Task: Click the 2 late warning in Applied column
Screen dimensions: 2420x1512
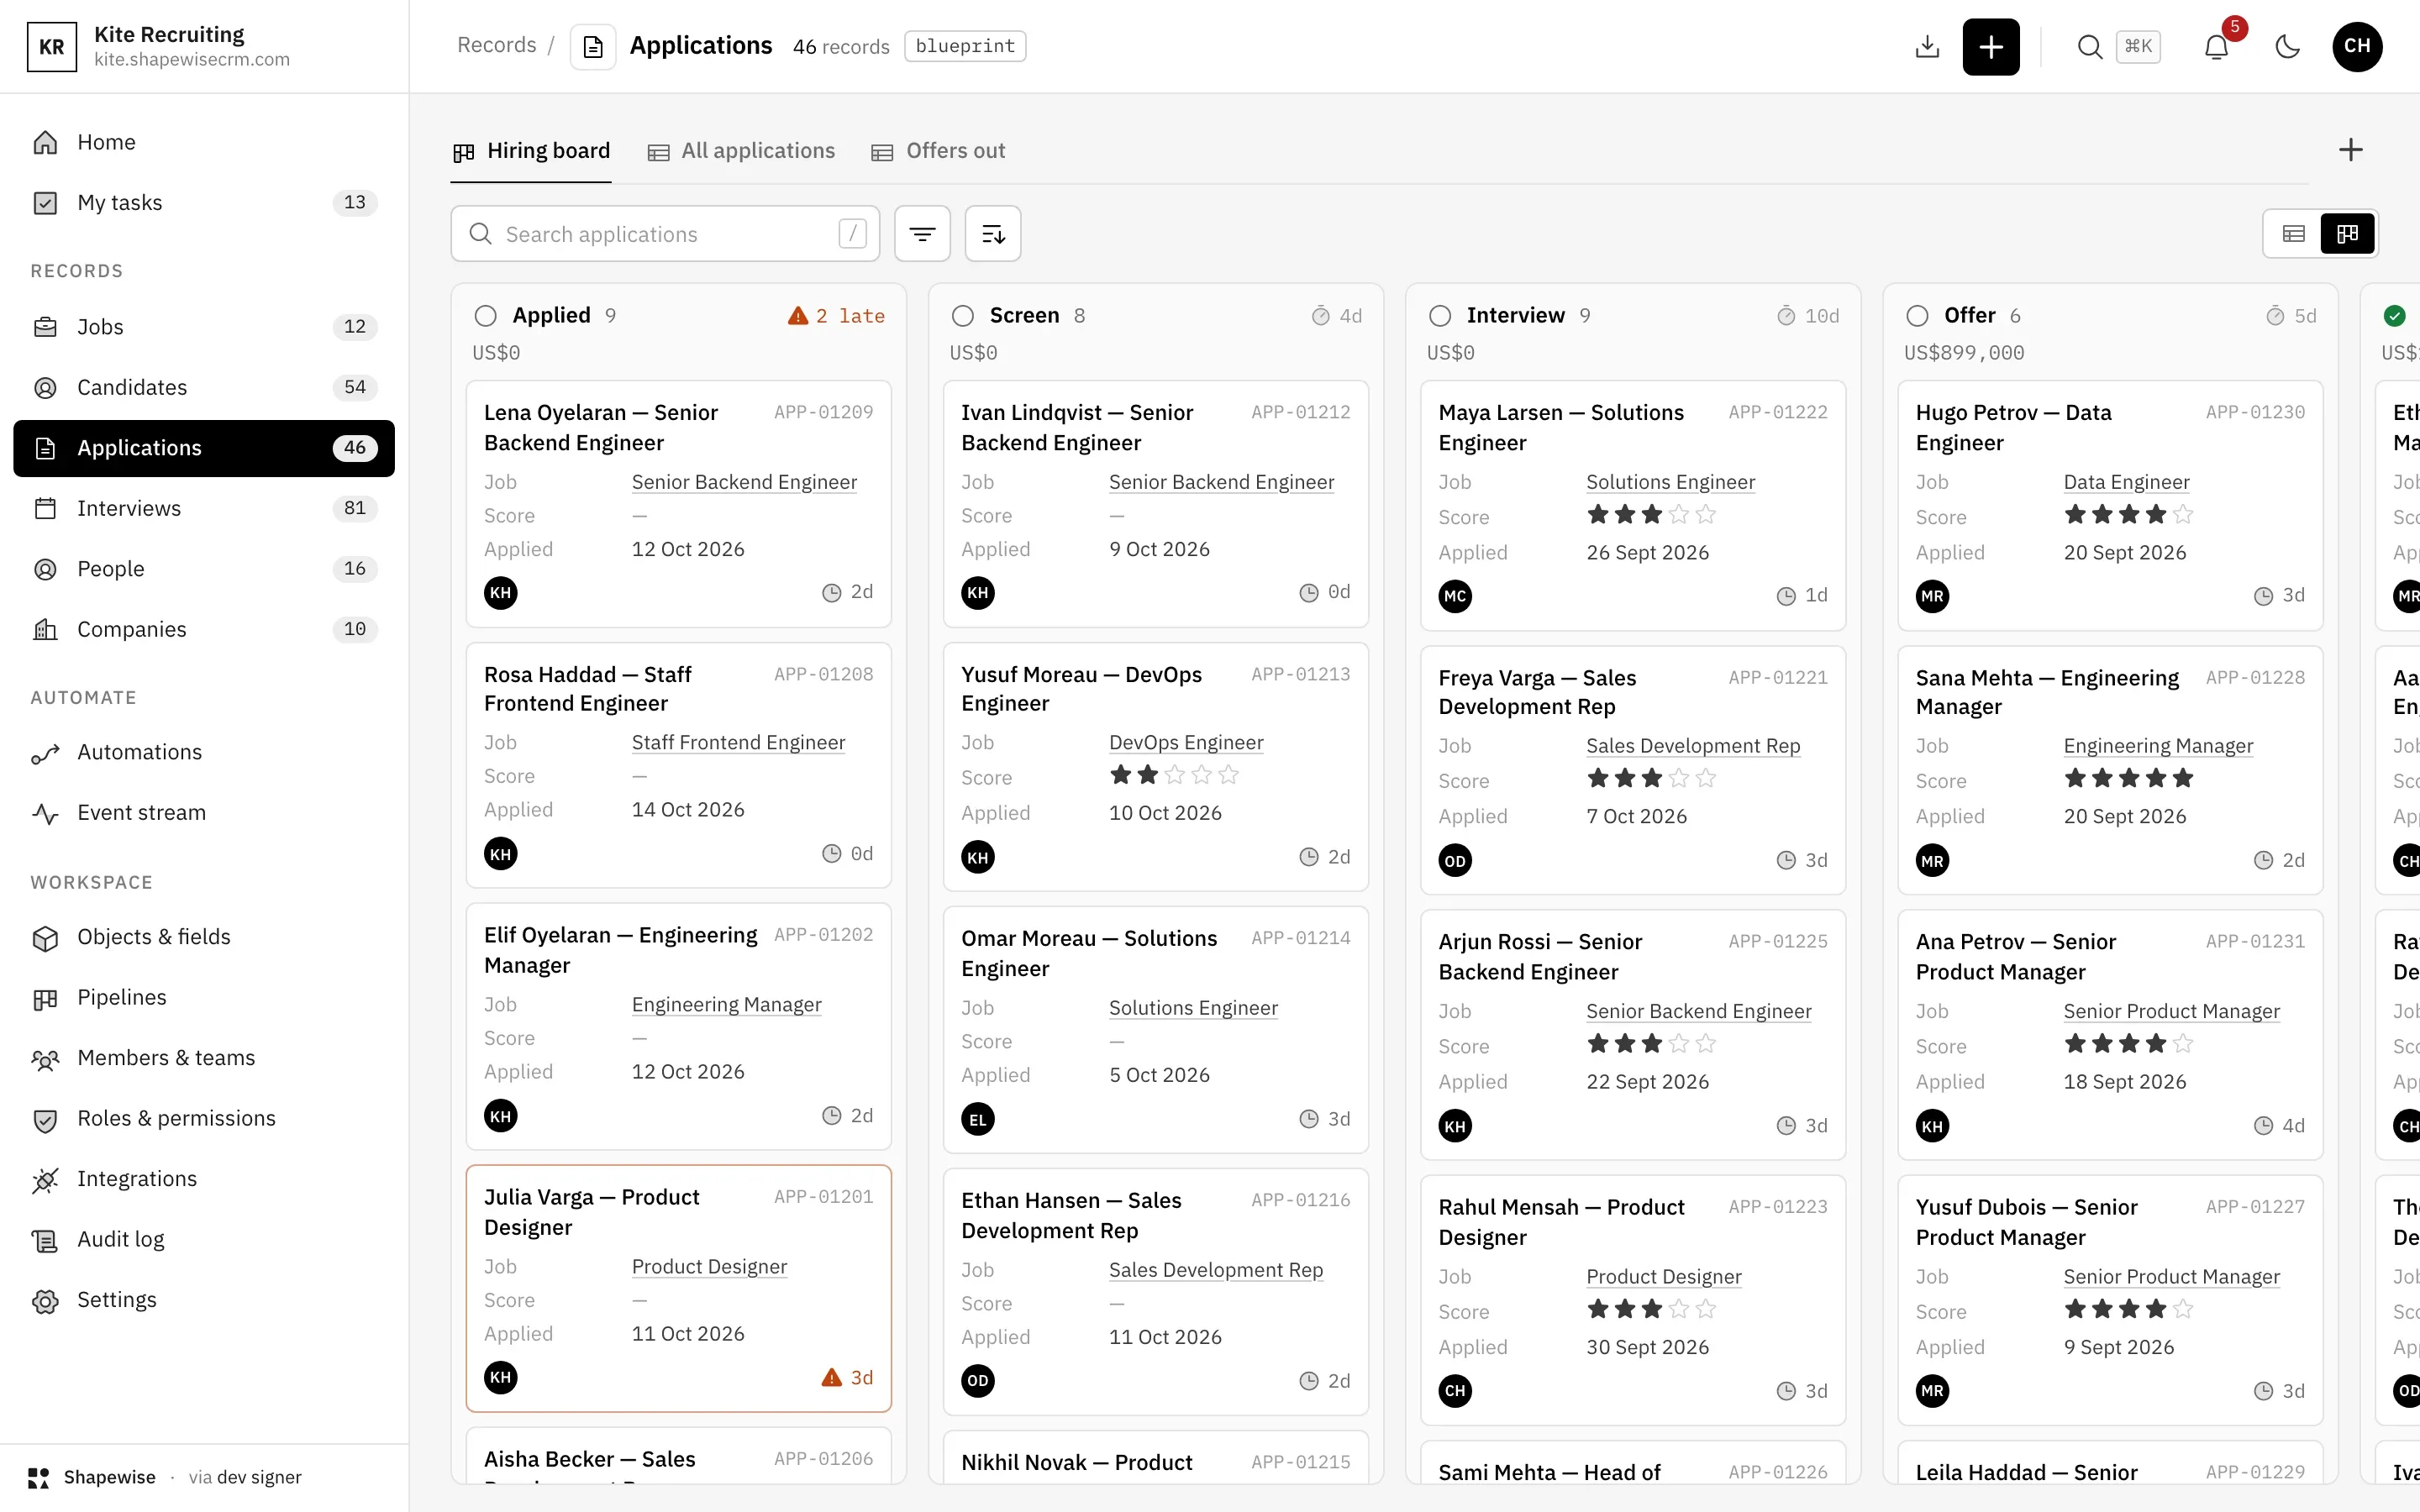Action: pos(836,316)
